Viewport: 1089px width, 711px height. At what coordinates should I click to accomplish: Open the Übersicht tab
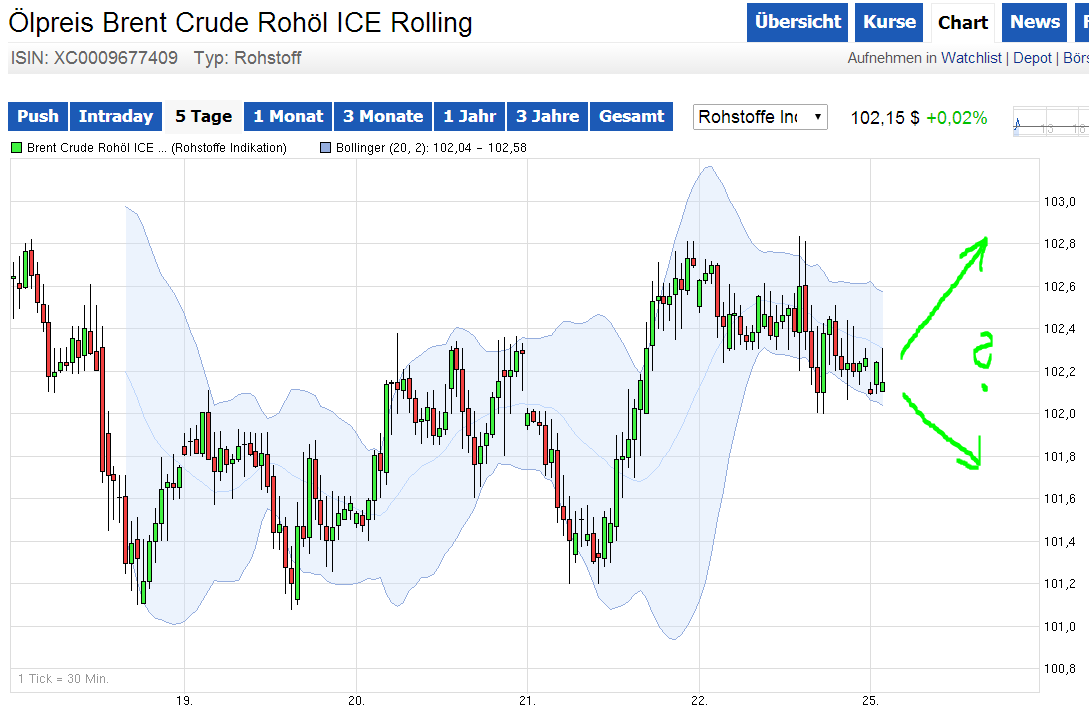pyautogui.click(x=797, y=22)
